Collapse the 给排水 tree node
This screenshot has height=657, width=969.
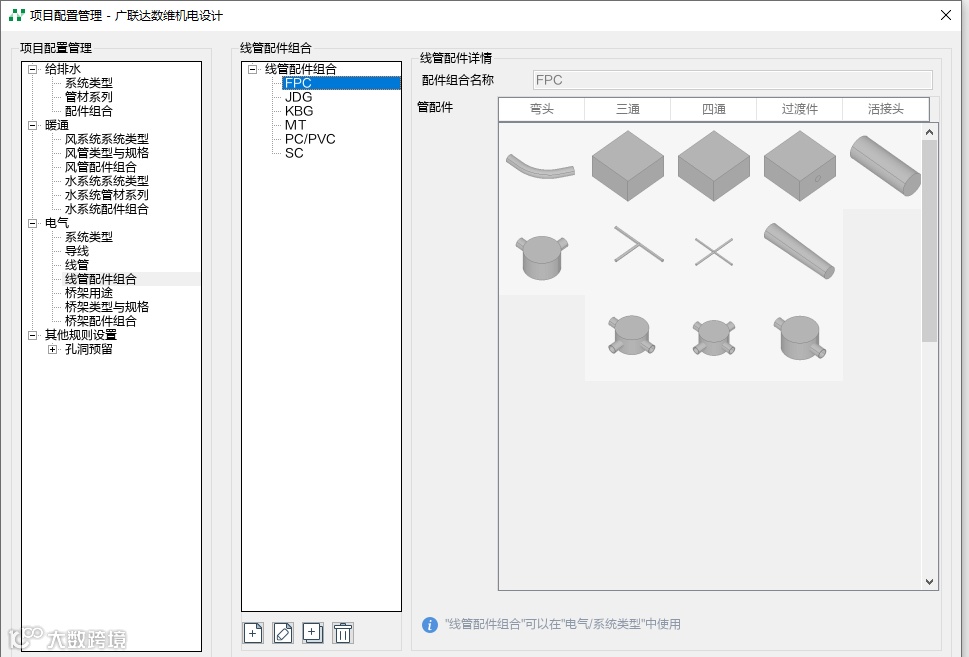(33, 69)
